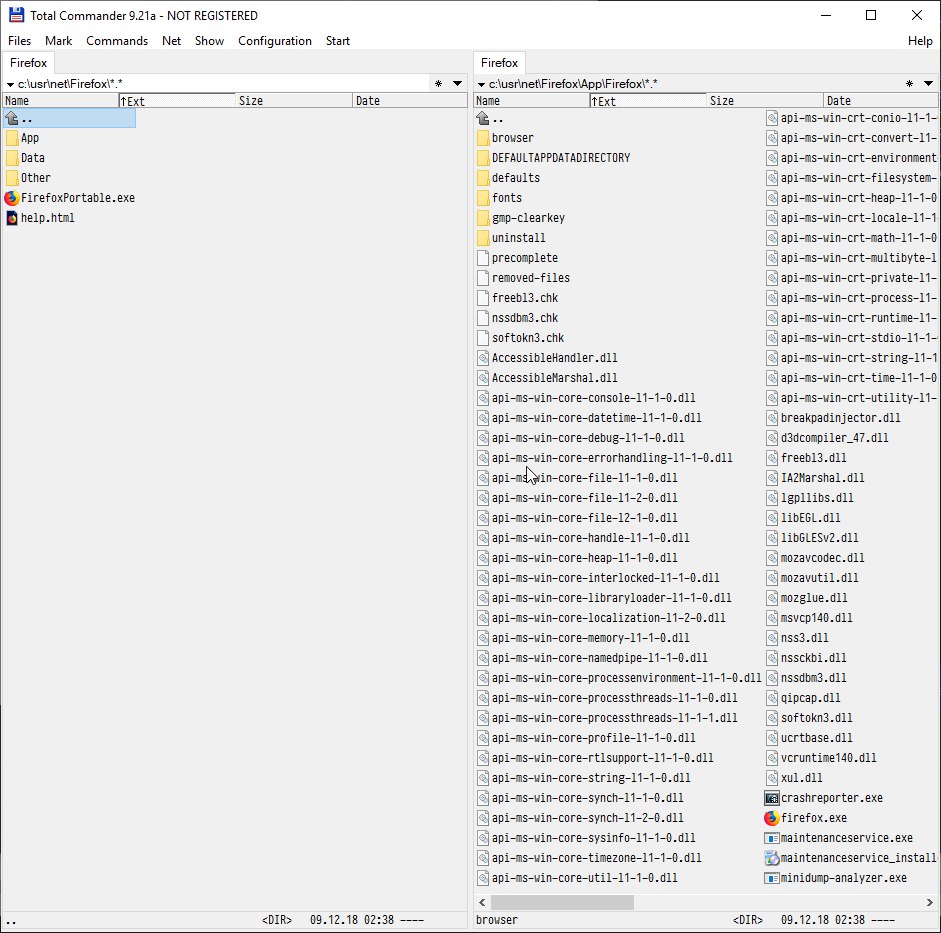Sort right panel by Size column
Image resolution: width=941 pixels, height=933 pixels.
765,101
